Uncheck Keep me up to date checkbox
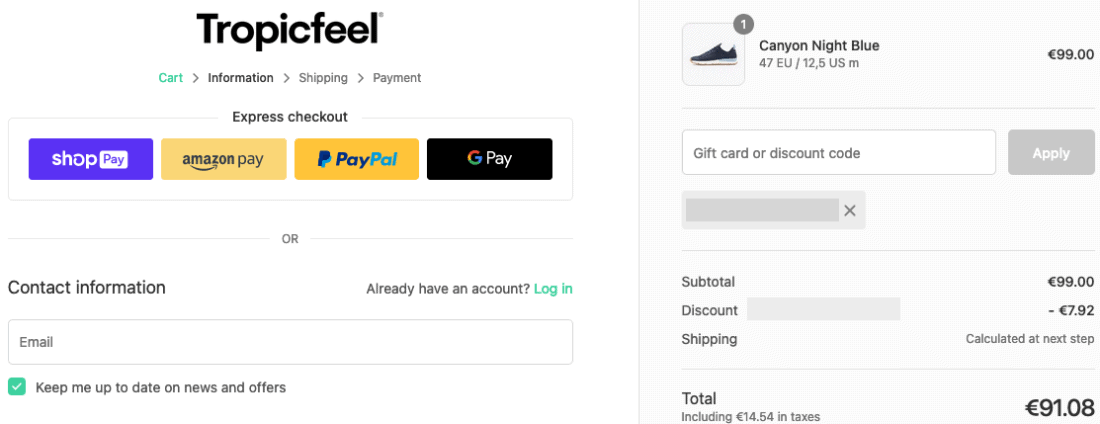The width and height of the screenshot is (1100, 424). 17,387
